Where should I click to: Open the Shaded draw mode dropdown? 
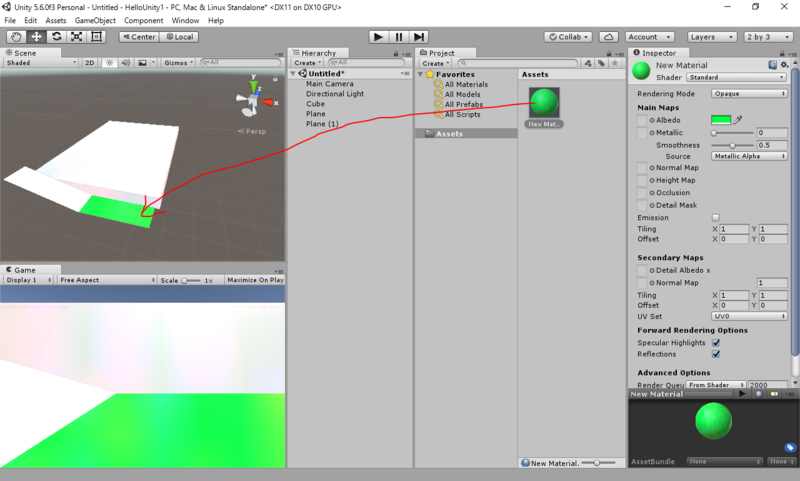(41, 63)
